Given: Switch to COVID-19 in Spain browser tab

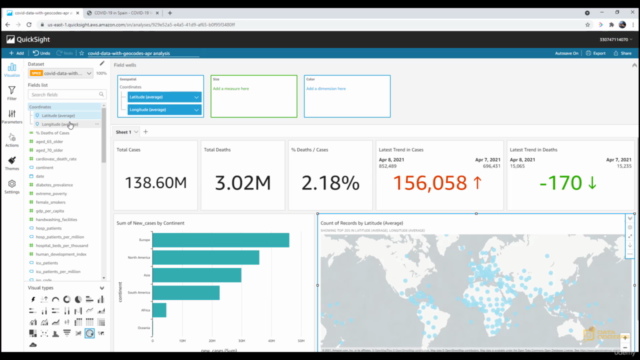Looking at the screenshot, I should [122, 13].
